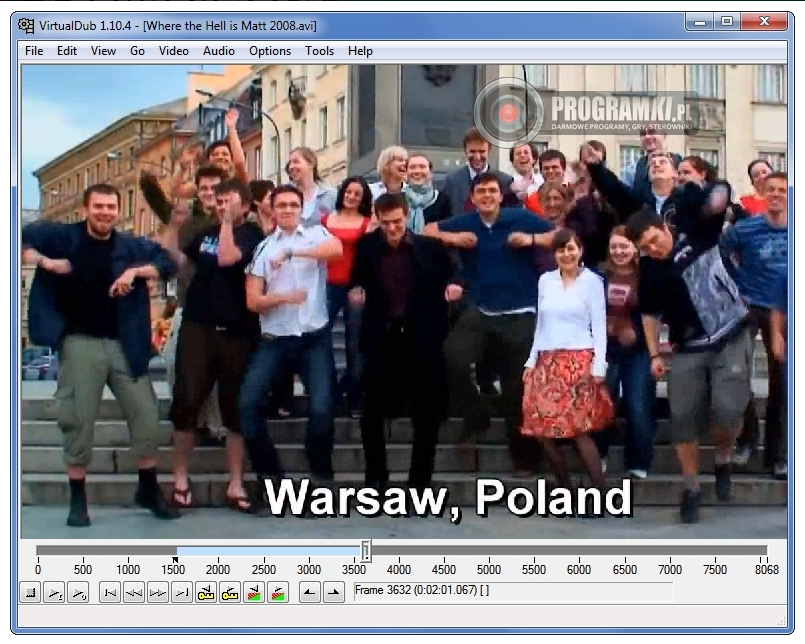Mark selection end at the current frame
The width and height of the screenshot is (805, 644).
tap(334, 593)
